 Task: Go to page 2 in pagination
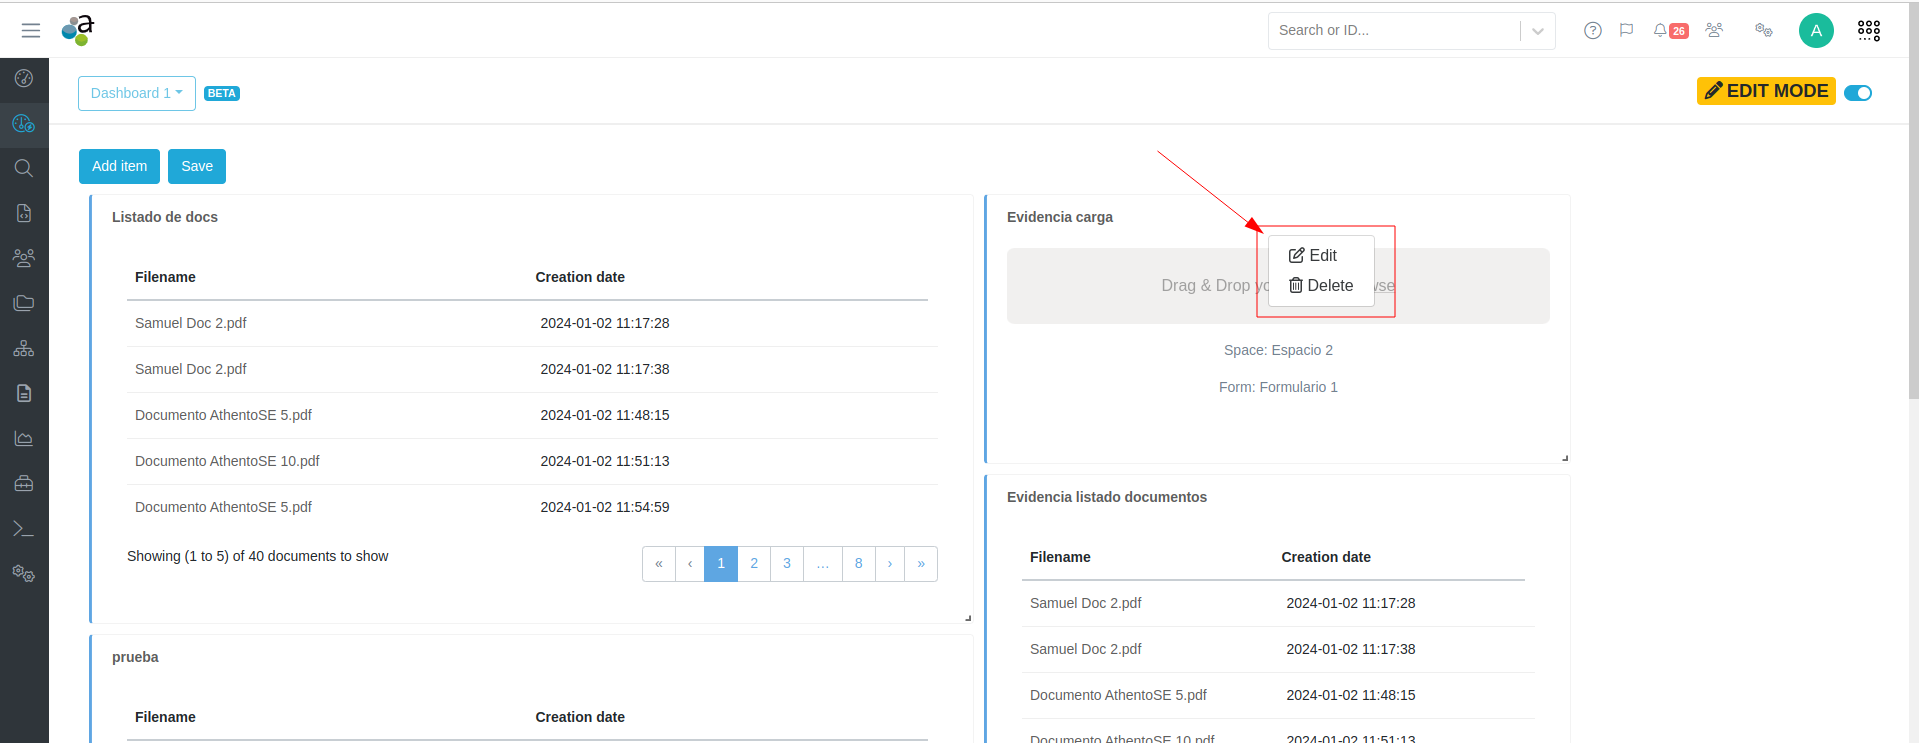click(754, 564)
